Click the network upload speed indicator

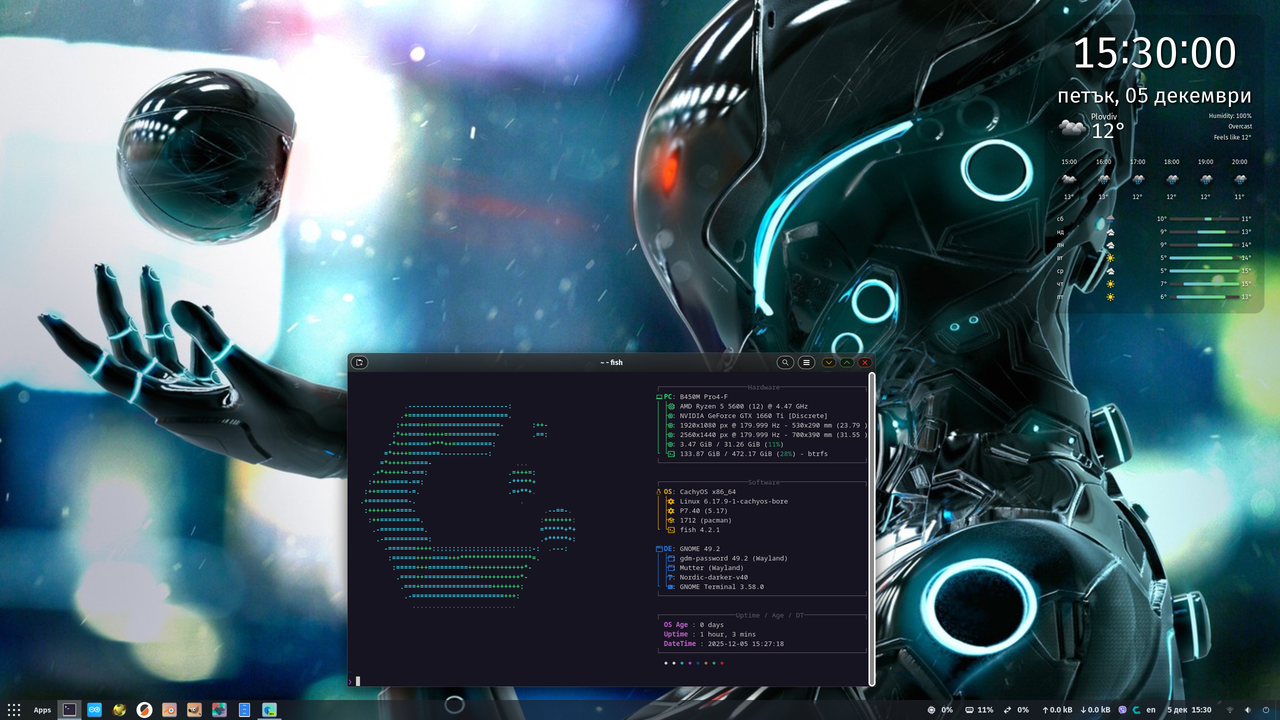point(1057,710)
